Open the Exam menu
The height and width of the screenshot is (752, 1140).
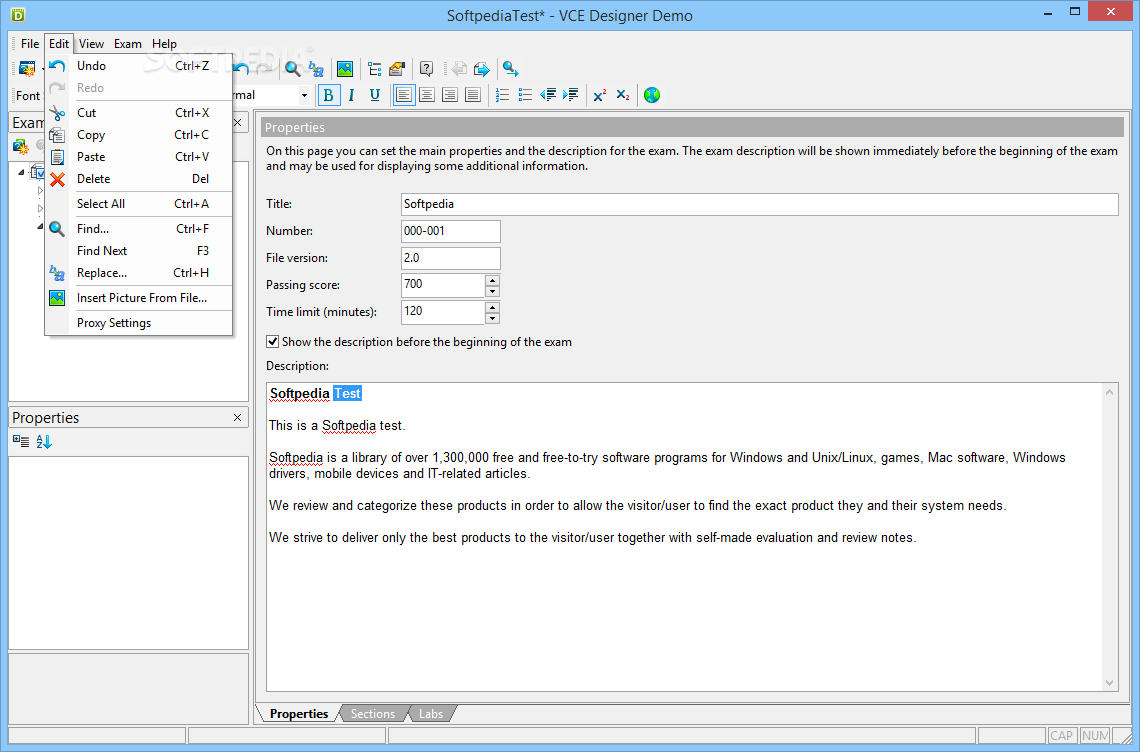[x=128, y=44]
